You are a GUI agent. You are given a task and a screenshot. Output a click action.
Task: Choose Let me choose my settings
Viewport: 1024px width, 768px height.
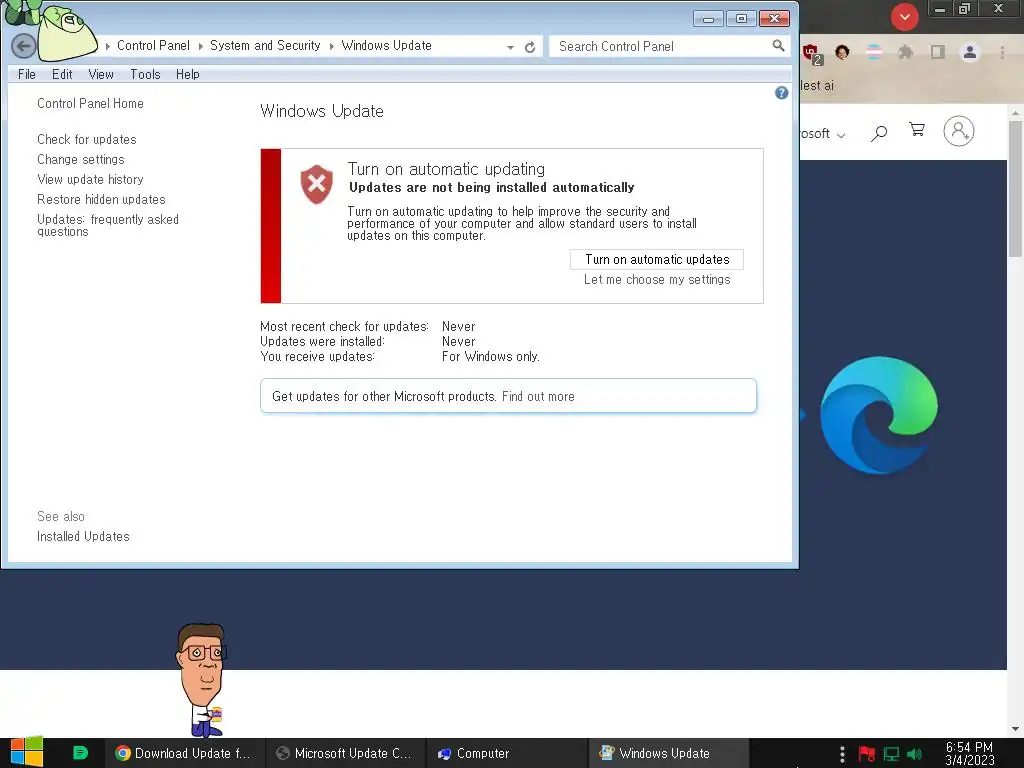tap(657, 280)
